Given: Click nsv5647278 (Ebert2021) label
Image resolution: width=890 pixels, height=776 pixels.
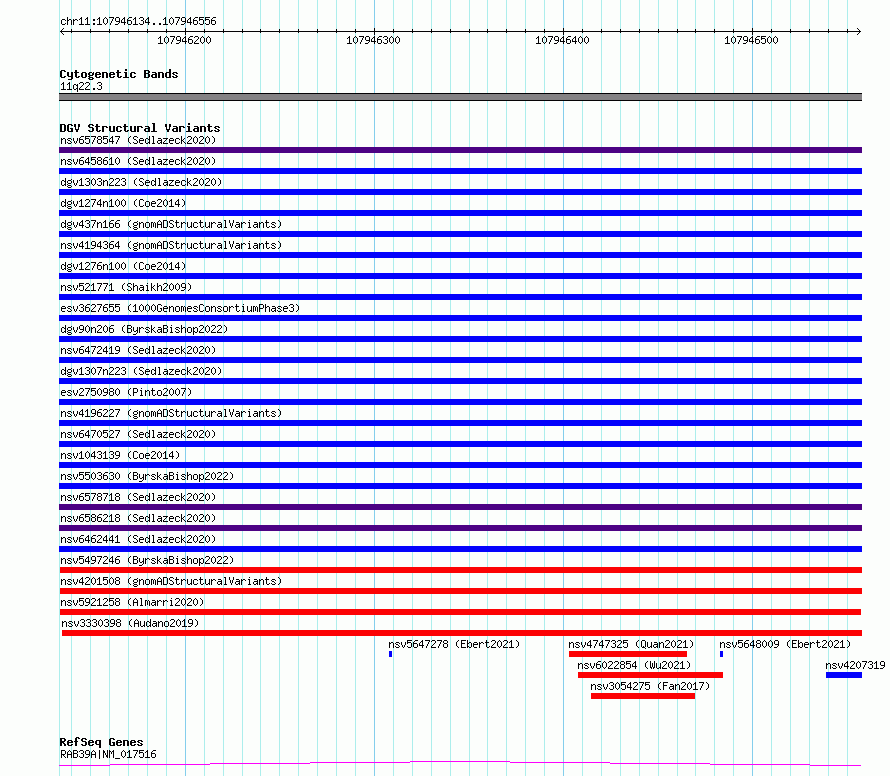Looking at the screenshot, I should point(454,644).
